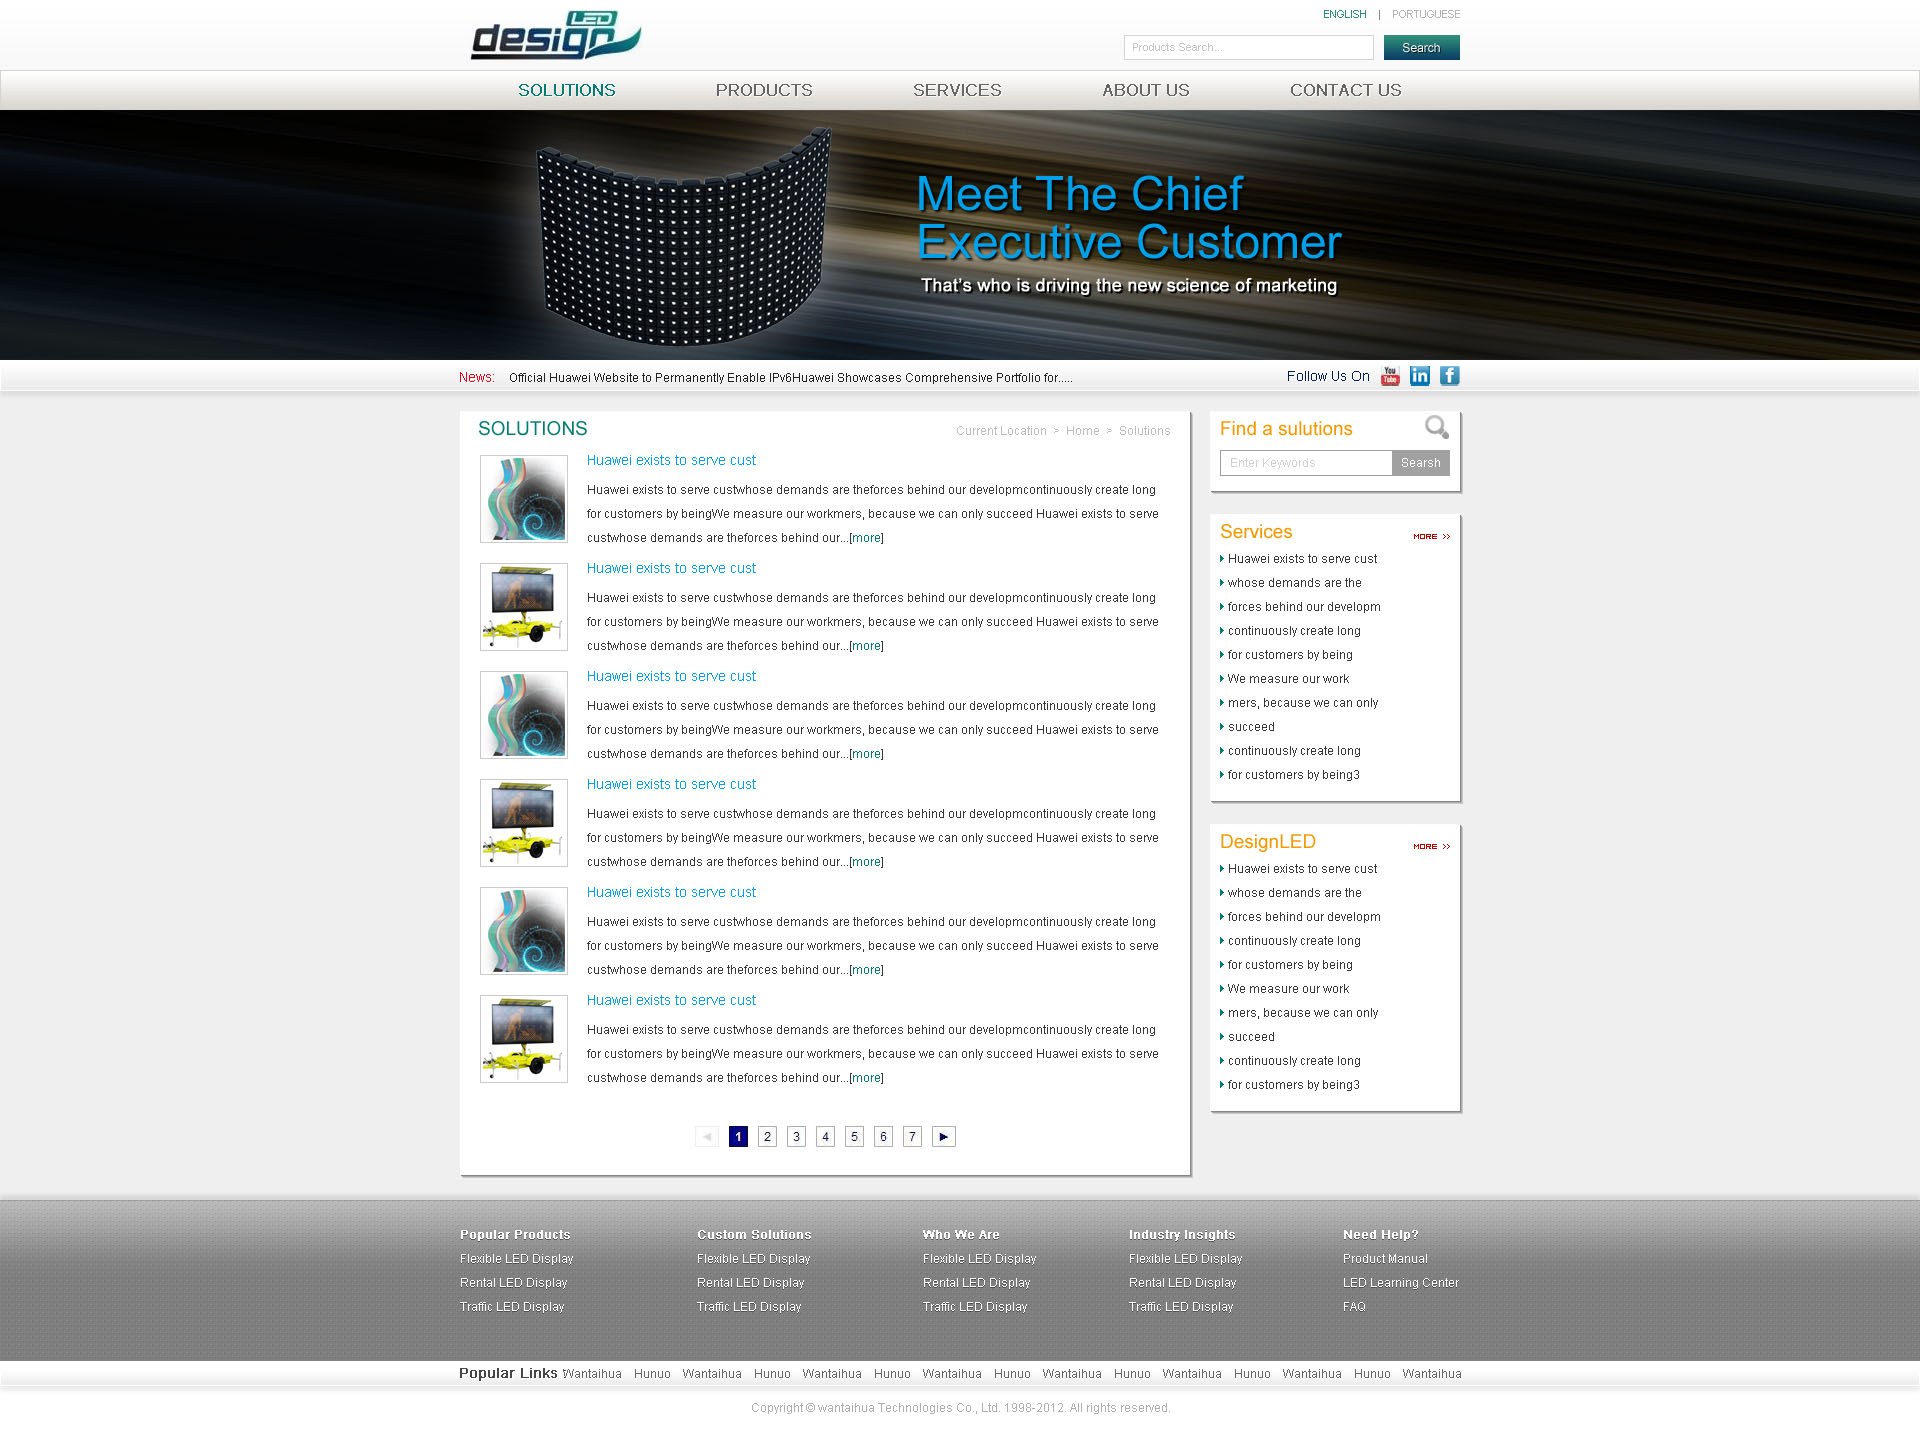Screen dimensions: 1920x1433
Task: Click the second solution trailer thumbnail
Action: 524,607
